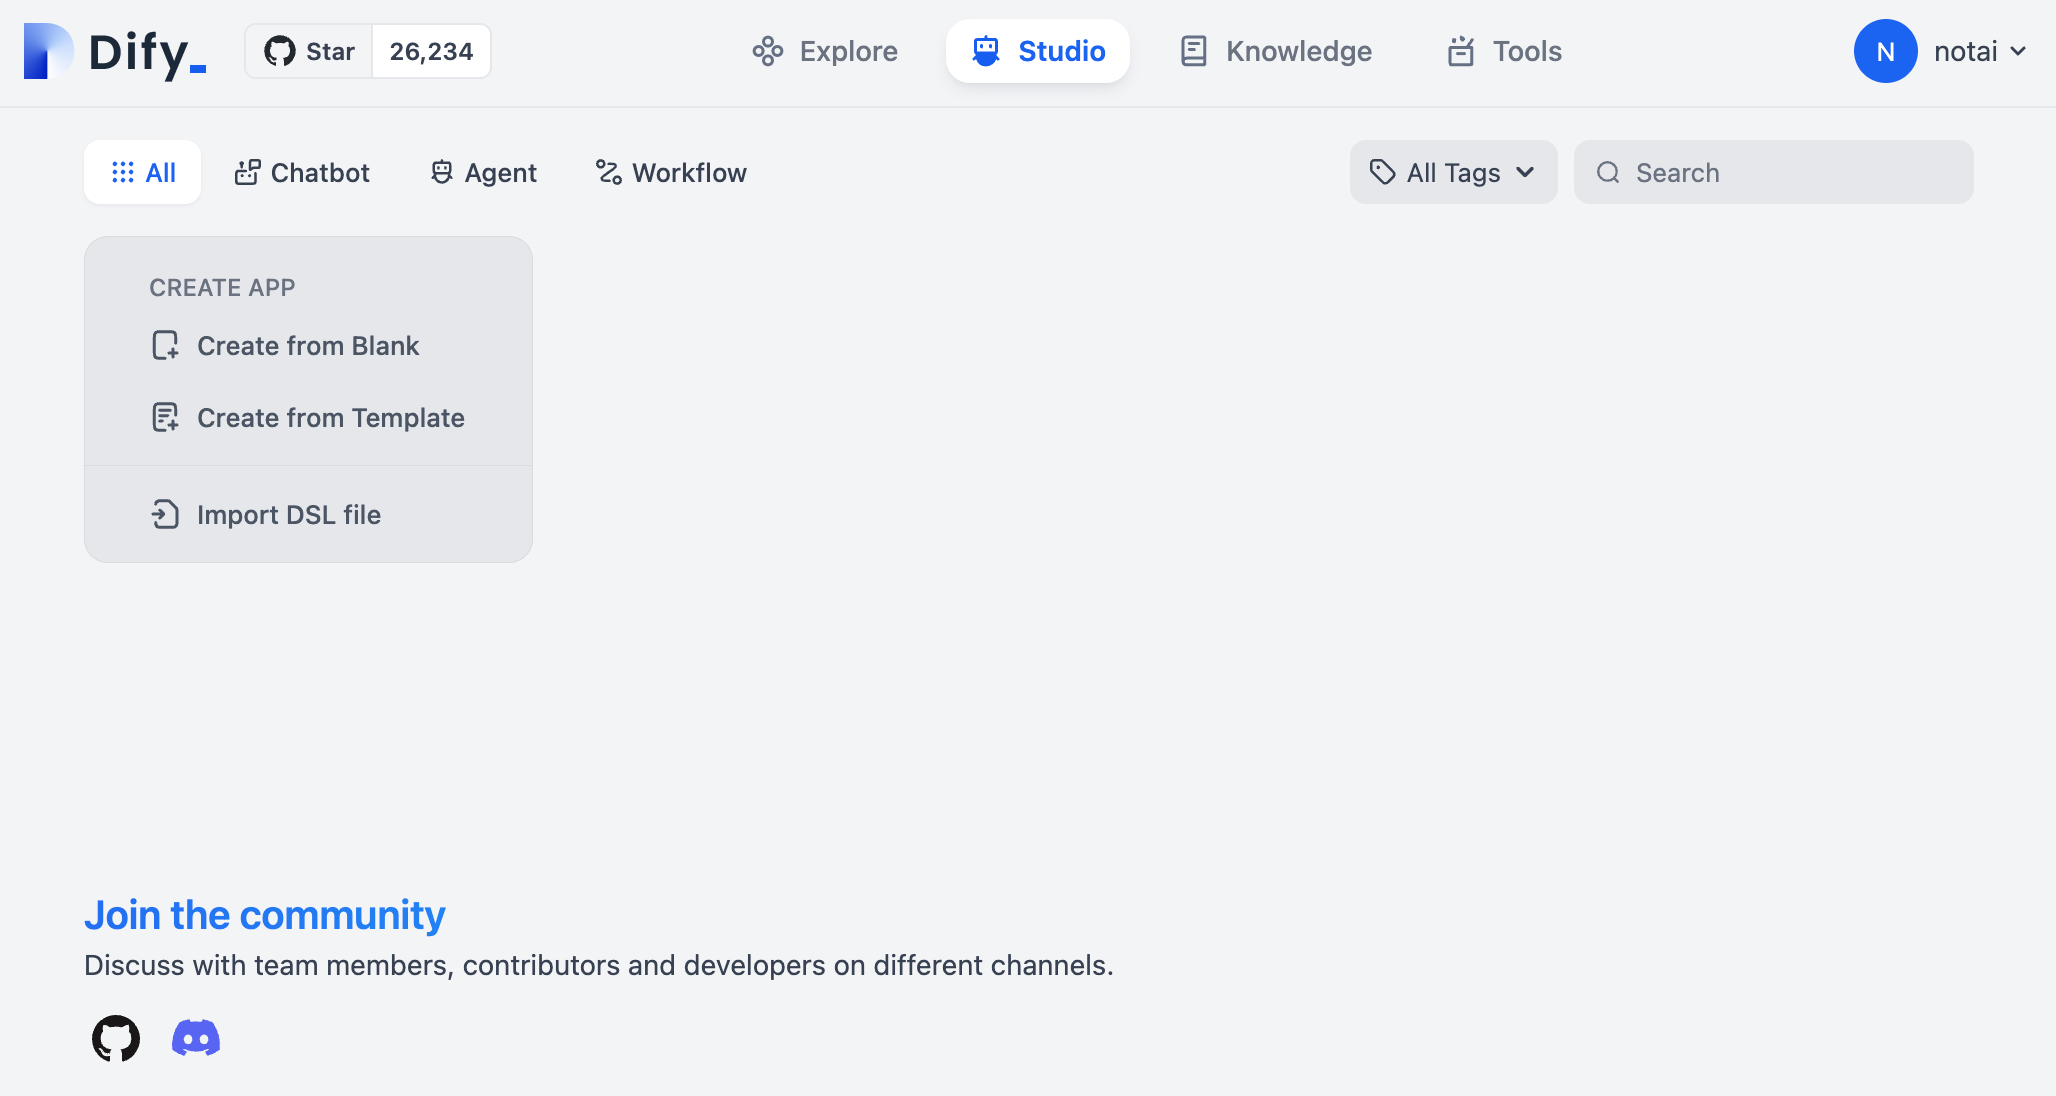Click the Import DSL file icon
The width and height of the screenshot is (2056, 1096).
165,514
